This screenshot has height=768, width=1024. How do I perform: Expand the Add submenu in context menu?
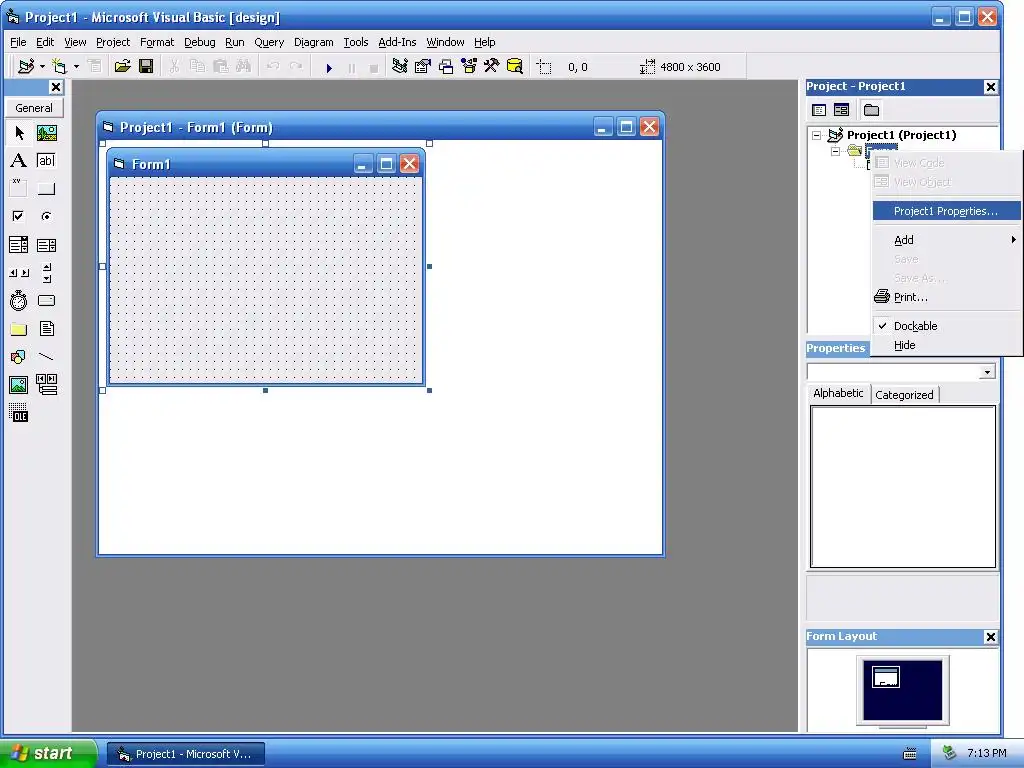coord(947,240)
